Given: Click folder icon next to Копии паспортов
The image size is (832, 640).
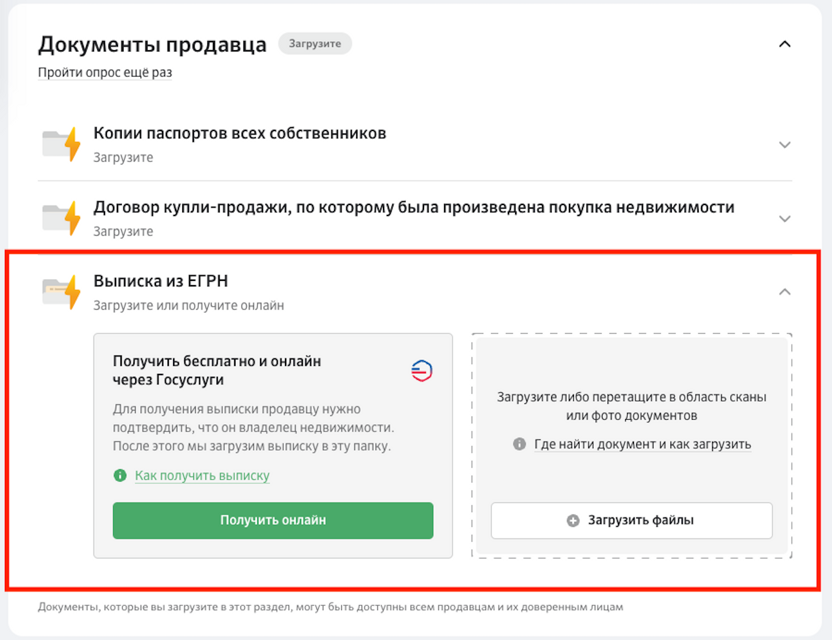Looking at the screenshot, I should coord(61,144).
